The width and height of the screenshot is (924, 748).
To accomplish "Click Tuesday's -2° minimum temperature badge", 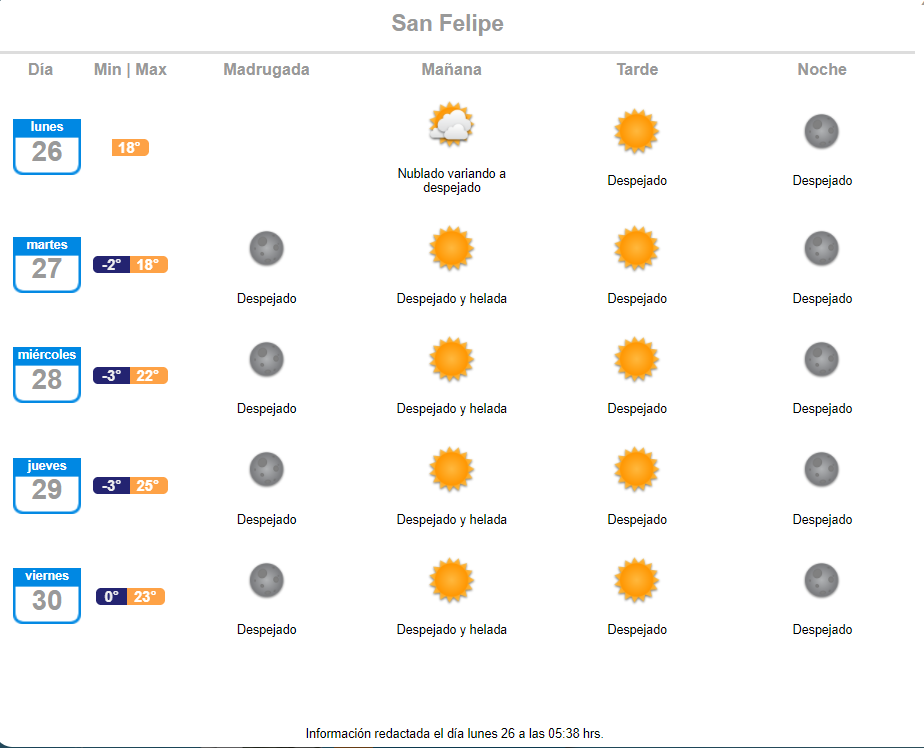I will (111, 265).
